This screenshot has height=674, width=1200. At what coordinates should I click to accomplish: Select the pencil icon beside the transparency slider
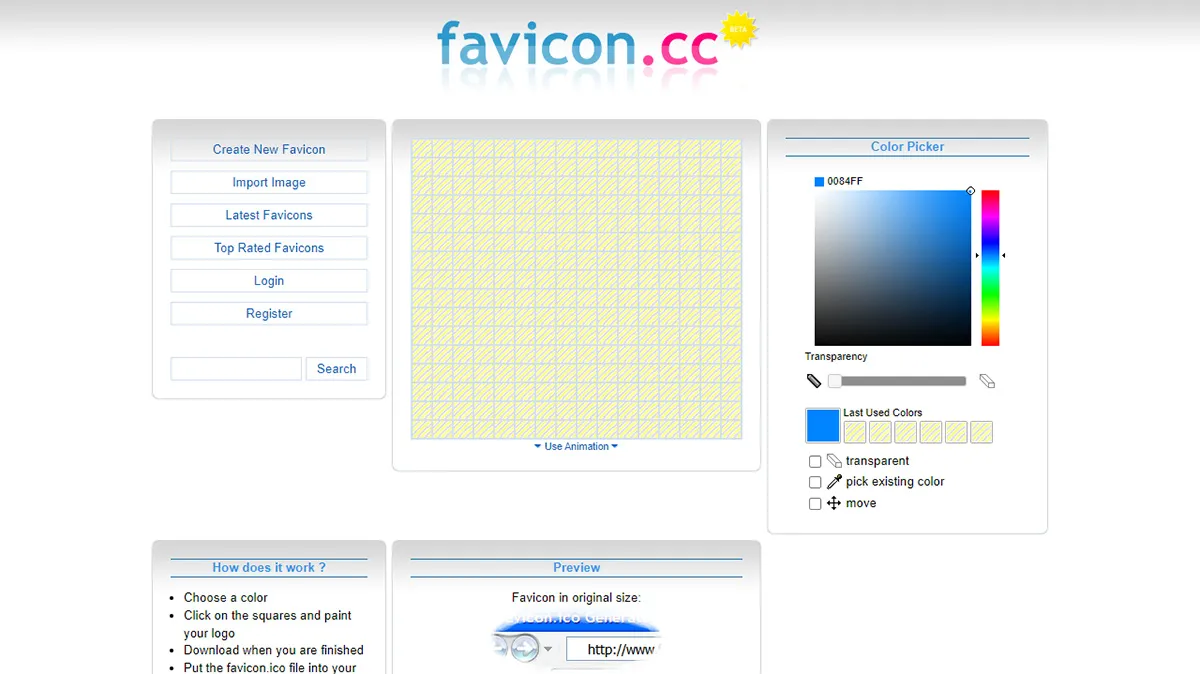click(813, 380)
